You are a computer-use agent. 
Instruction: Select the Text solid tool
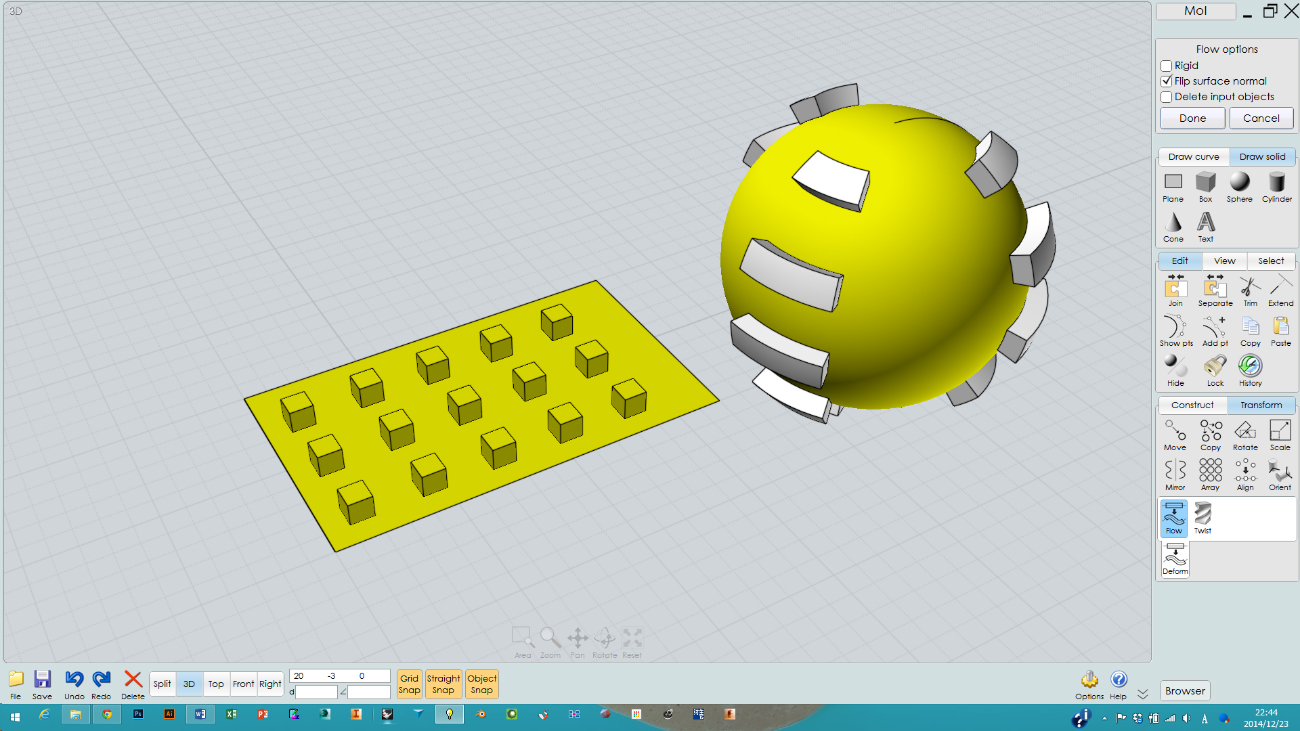tap(1206, 226)
